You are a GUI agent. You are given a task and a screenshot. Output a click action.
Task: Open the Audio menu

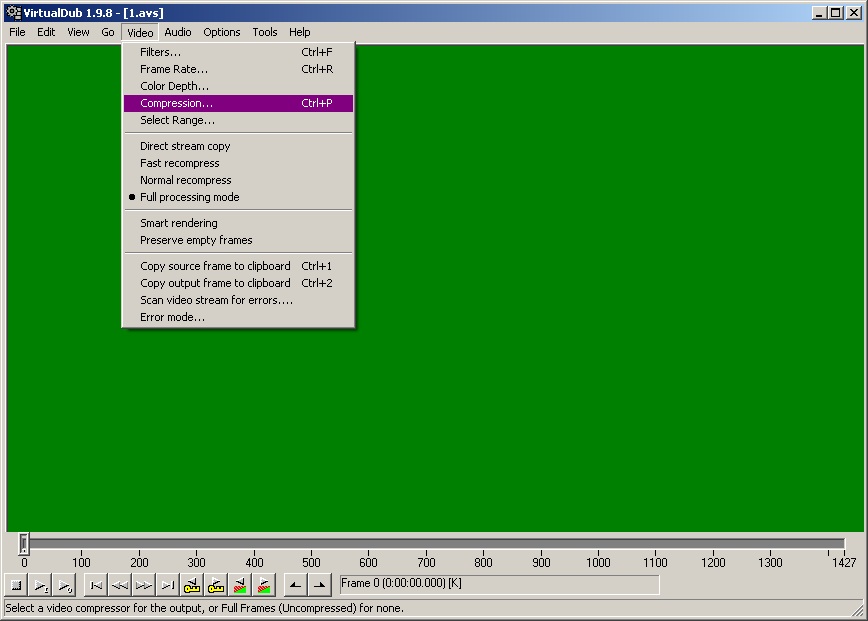tap(177, 32)
